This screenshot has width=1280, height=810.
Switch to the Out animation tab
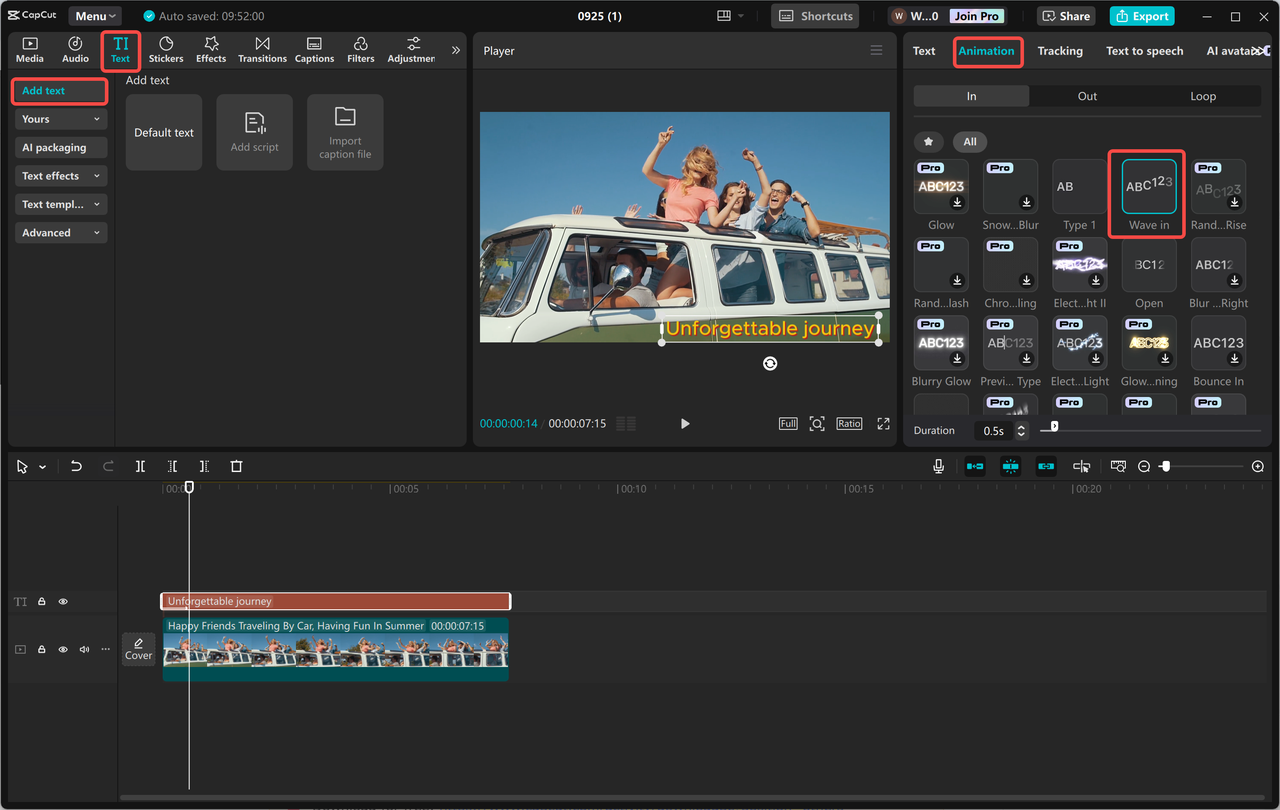click(x=1087, y=95)
